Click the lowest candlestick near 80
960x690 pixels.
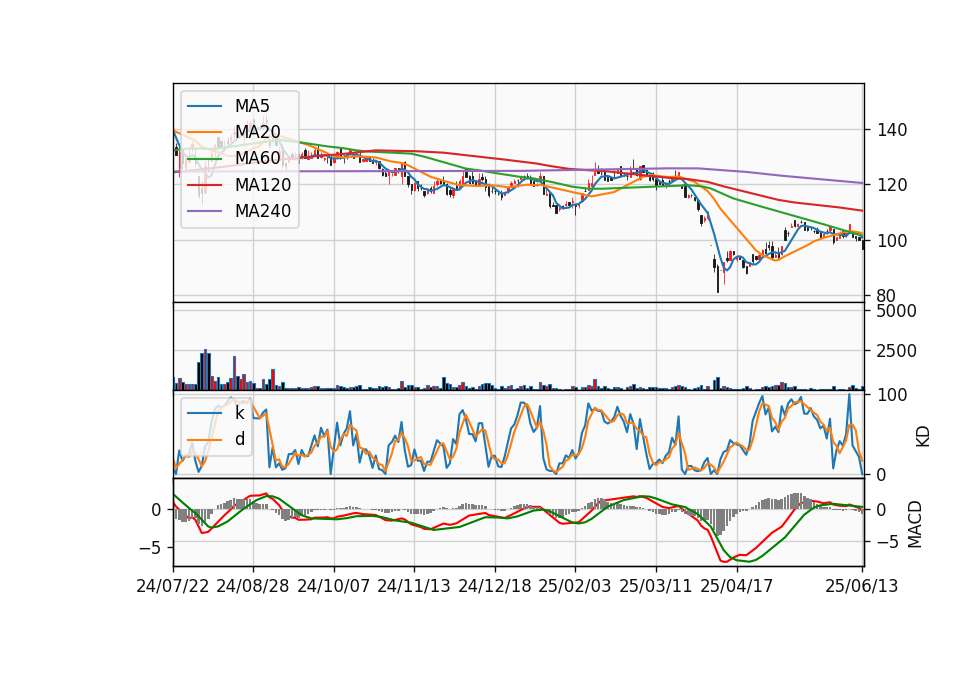tap(718, 279)
